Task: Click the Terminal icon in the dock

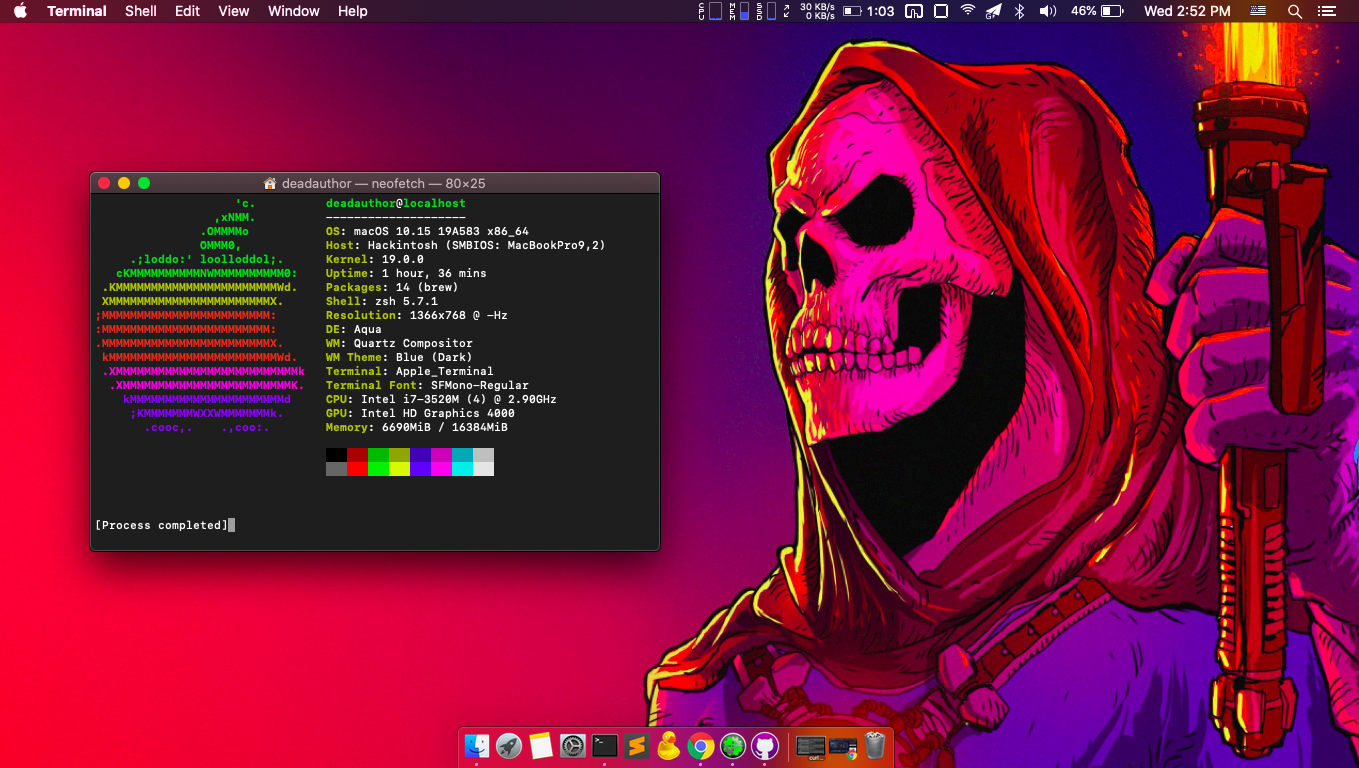Action: click(x=605, y=746)
